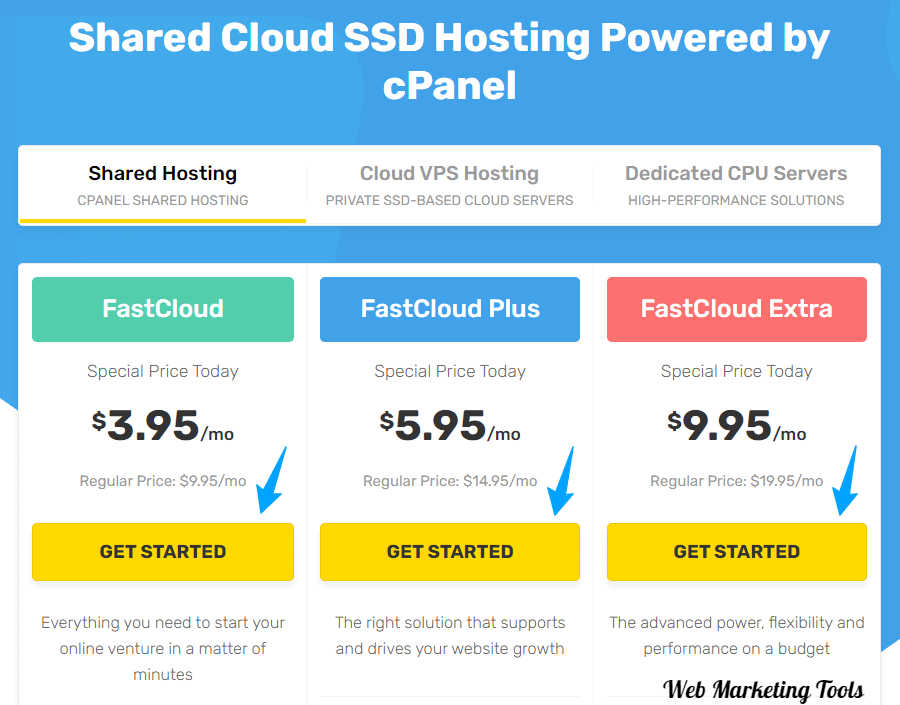This screenshot has width=900, height=705.
Task: Click 'Special Price Today' above the $3.95 price
Action: pos(163,371)
